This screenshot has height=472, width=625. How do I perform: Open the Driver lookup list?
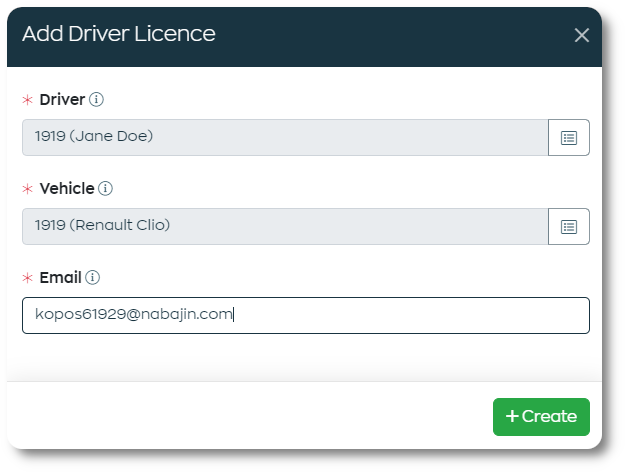click(569, 138)
